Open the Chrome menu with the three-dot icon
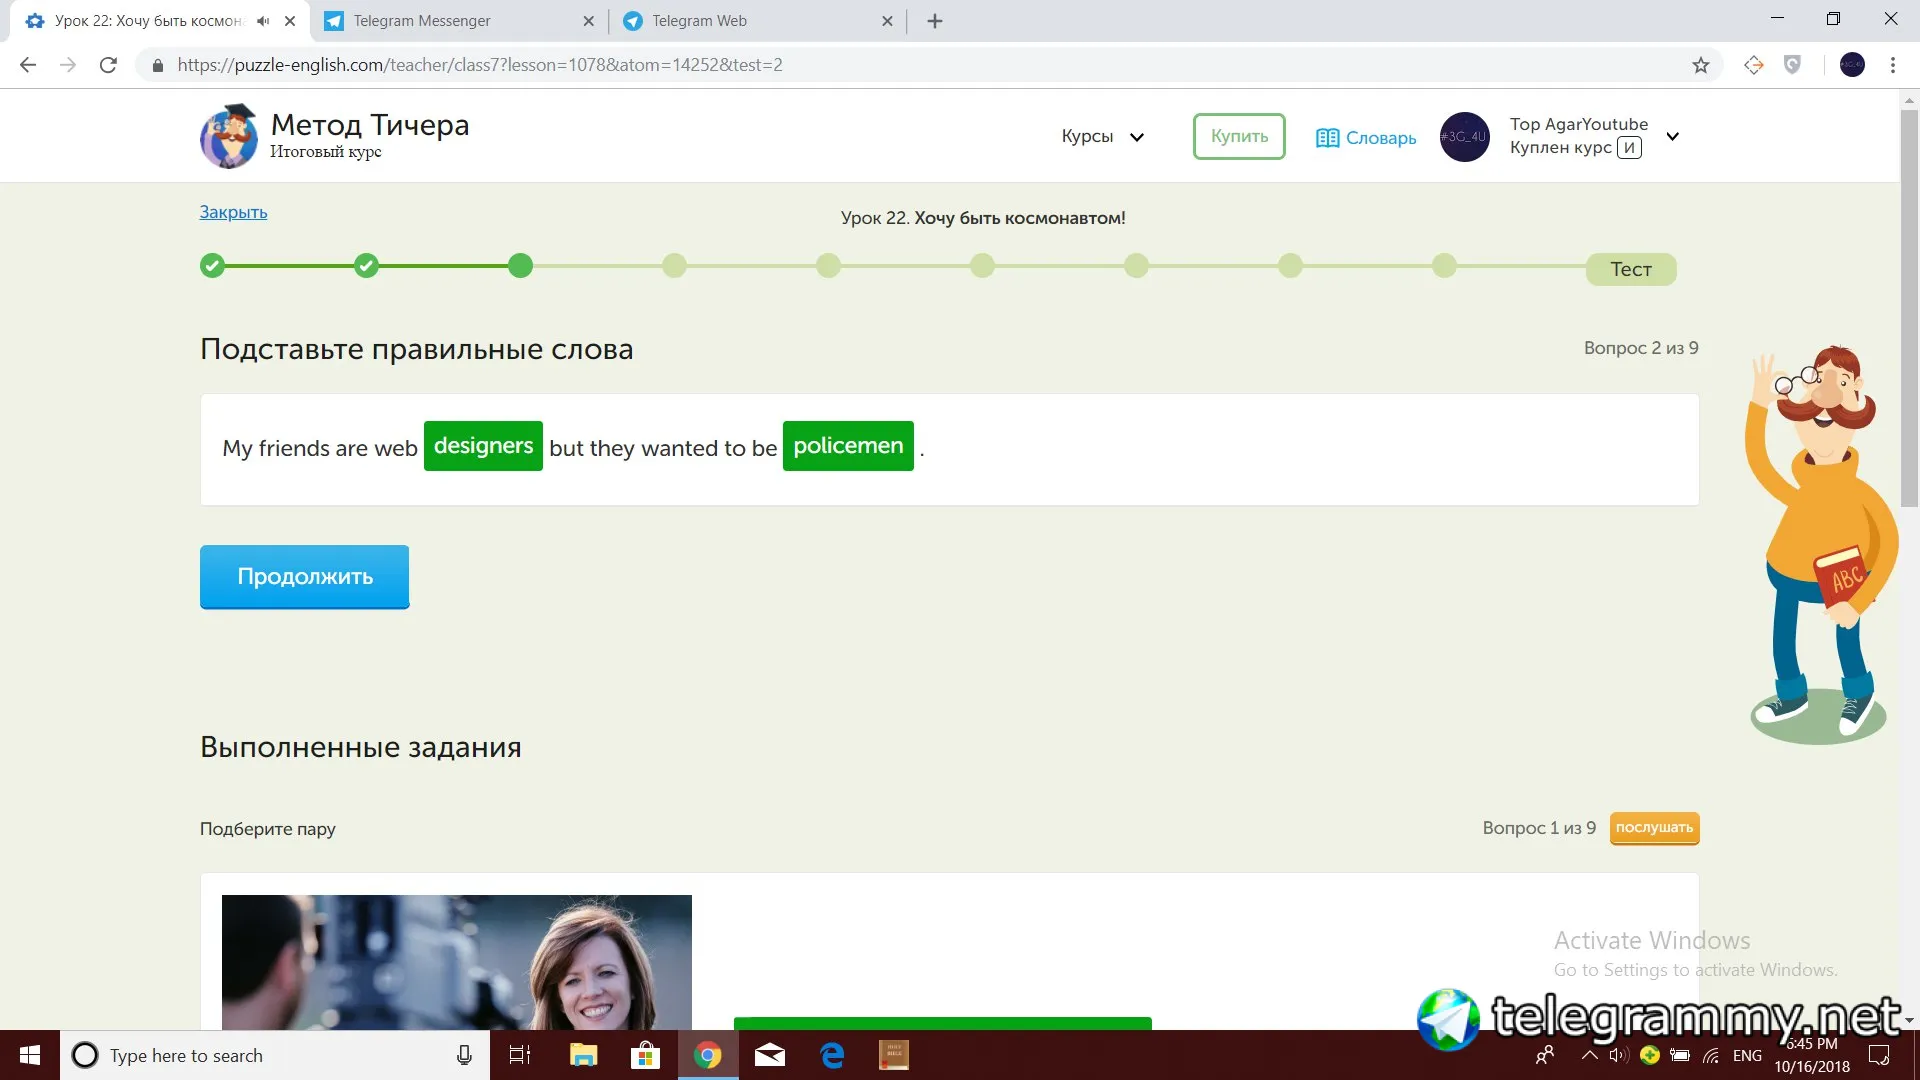This screenshot has width=1920, height=1080. pos(1892,65)
